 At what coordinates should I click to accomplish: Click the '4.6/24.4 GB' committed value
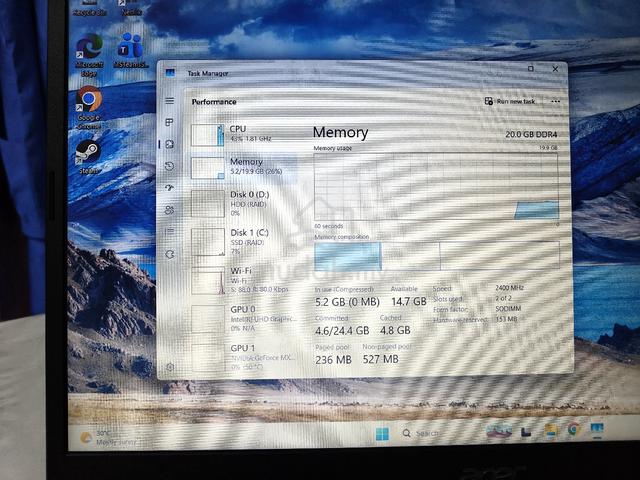(342, 331)
